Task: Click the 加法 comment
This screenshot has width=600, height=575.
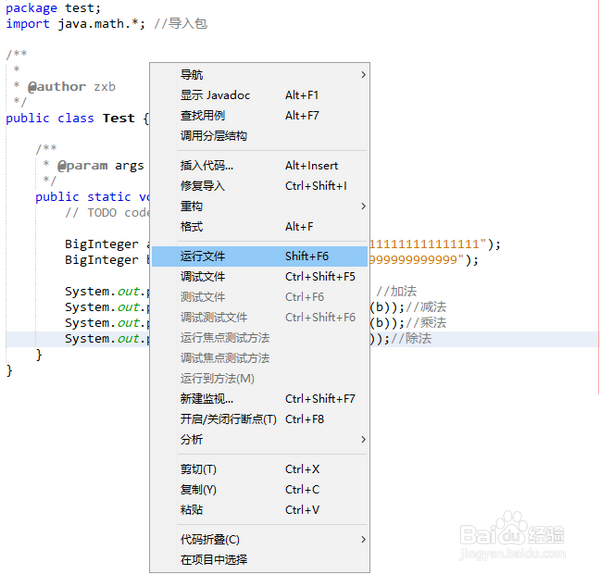Action: point(396,291)
